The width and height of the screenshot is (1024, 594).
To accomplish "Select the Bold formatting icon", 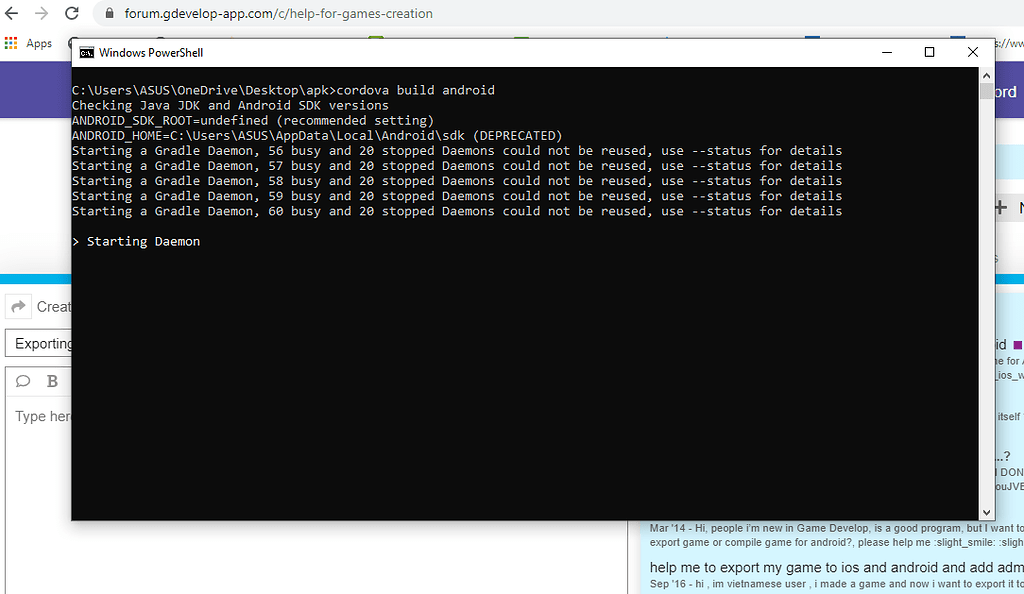I will point(50,381).
